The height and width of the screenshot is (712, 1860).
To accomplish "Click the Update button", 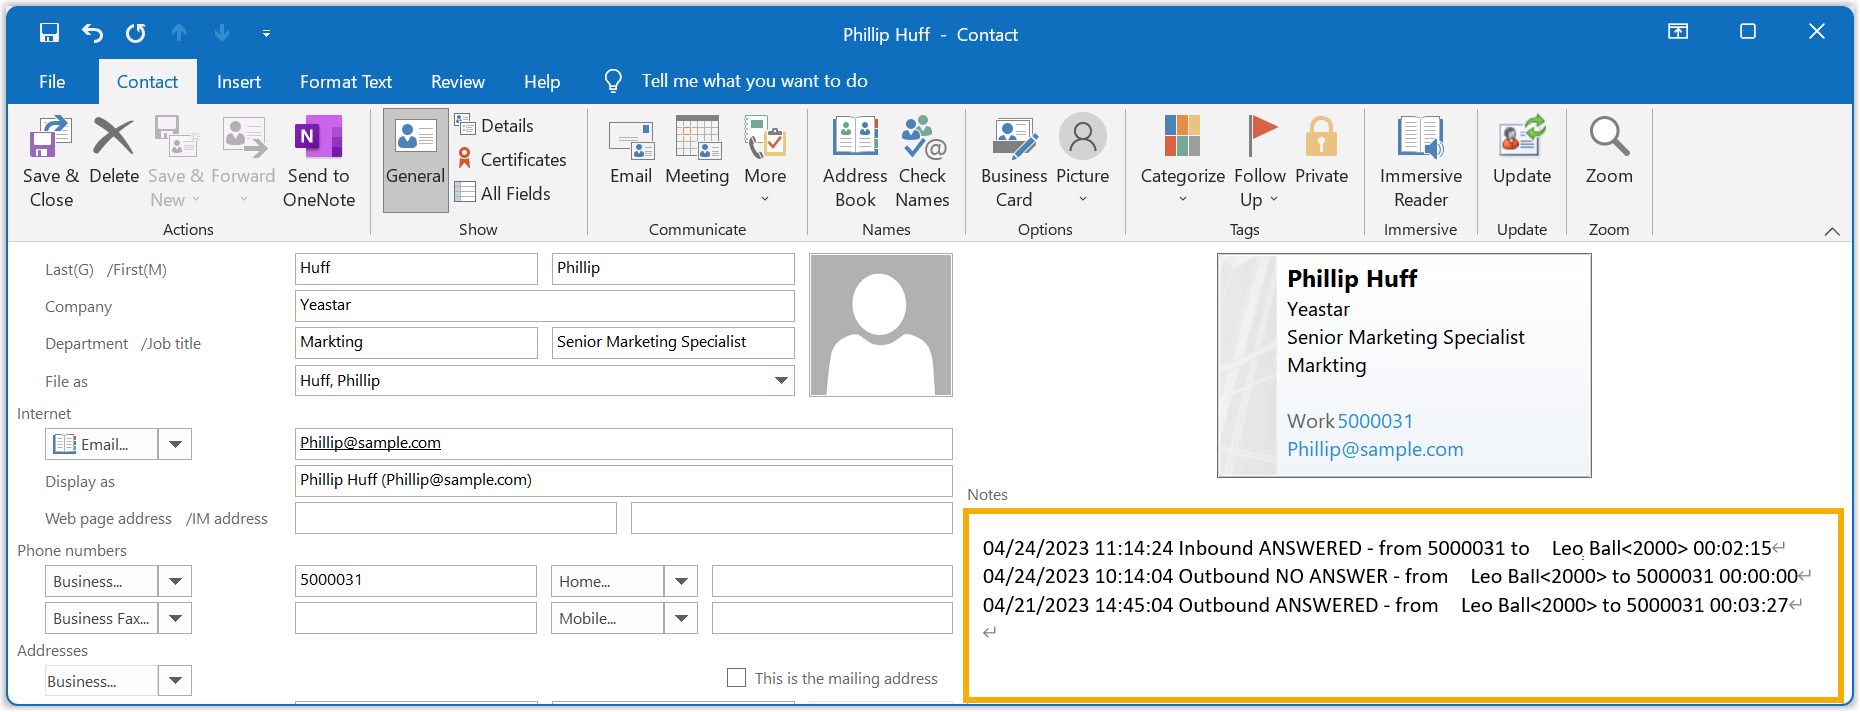I will [x=1522, y=150].
